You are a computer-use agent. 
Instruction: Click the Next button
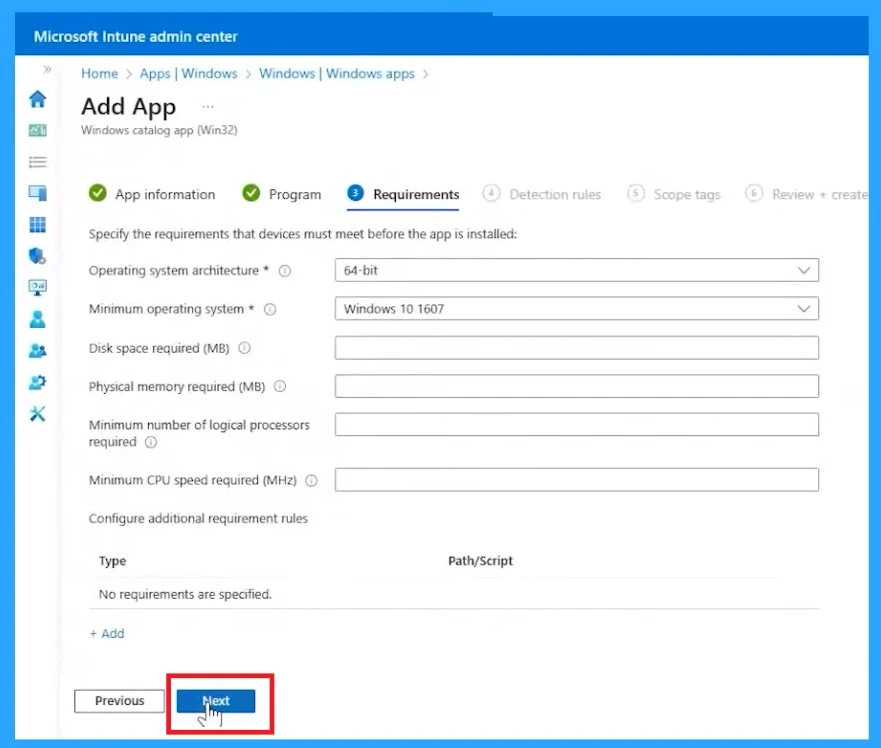click(x=216, y=701)
